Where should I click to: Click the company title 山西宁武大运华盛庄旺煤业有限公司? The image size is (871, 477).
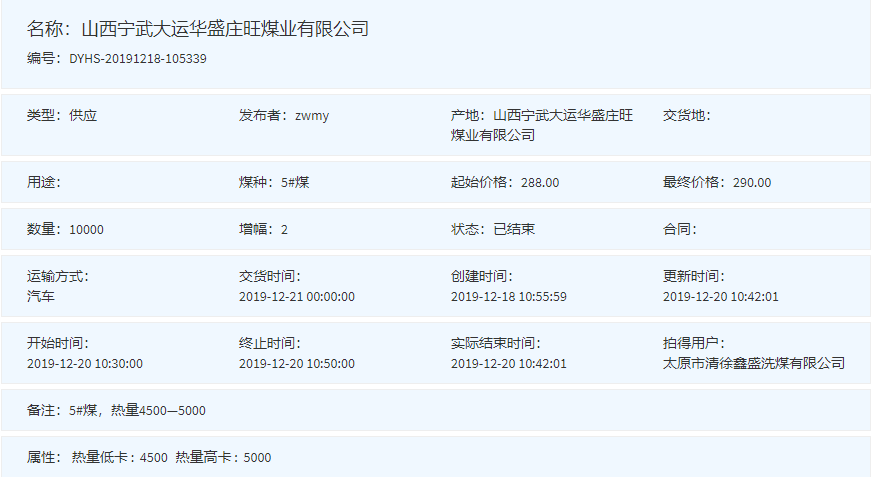[225, 29]
